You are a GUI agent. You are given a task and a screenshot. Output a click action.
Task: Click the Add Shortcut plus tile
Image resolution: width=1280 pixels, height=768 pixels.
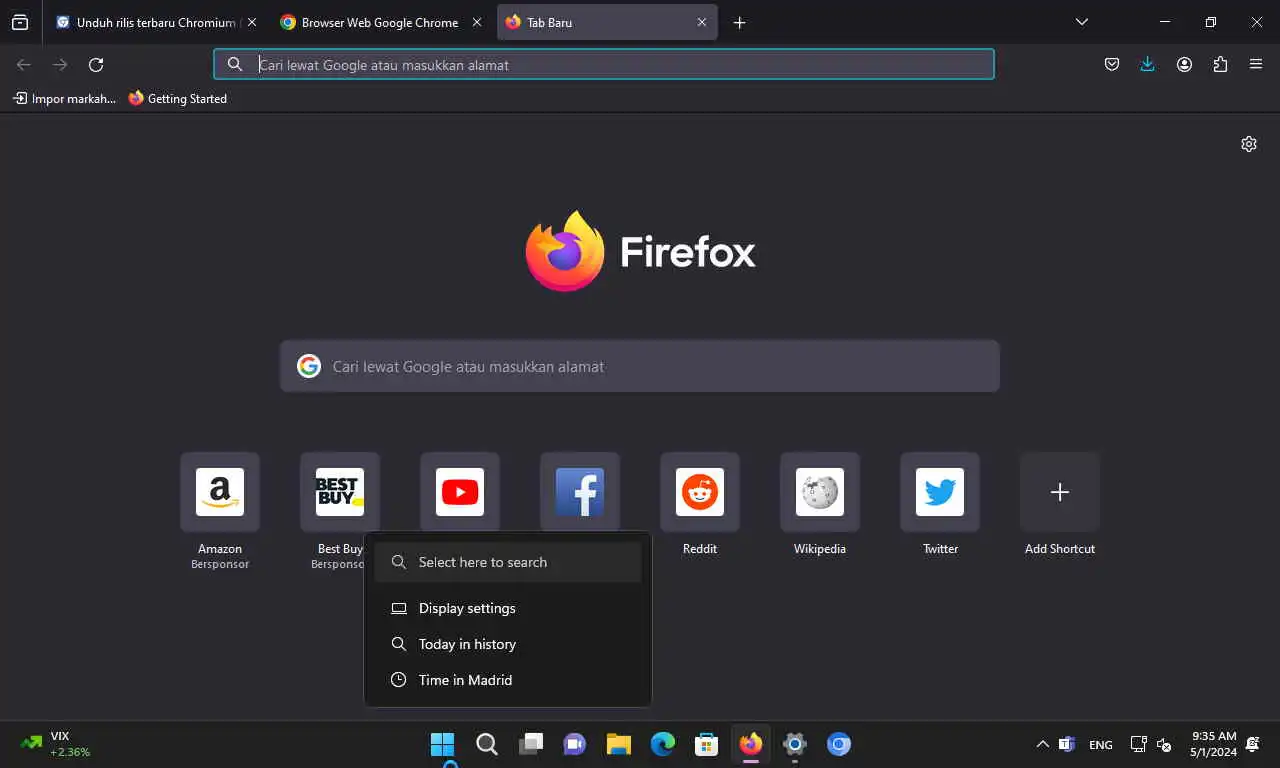[1060, 492]
